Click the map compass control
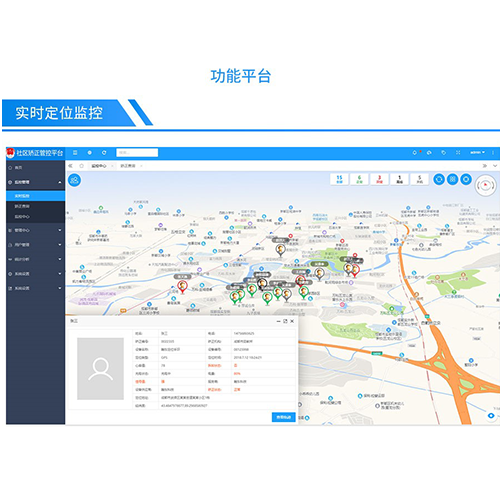Screen dimensions: 500x500 (x=486, y=185)
